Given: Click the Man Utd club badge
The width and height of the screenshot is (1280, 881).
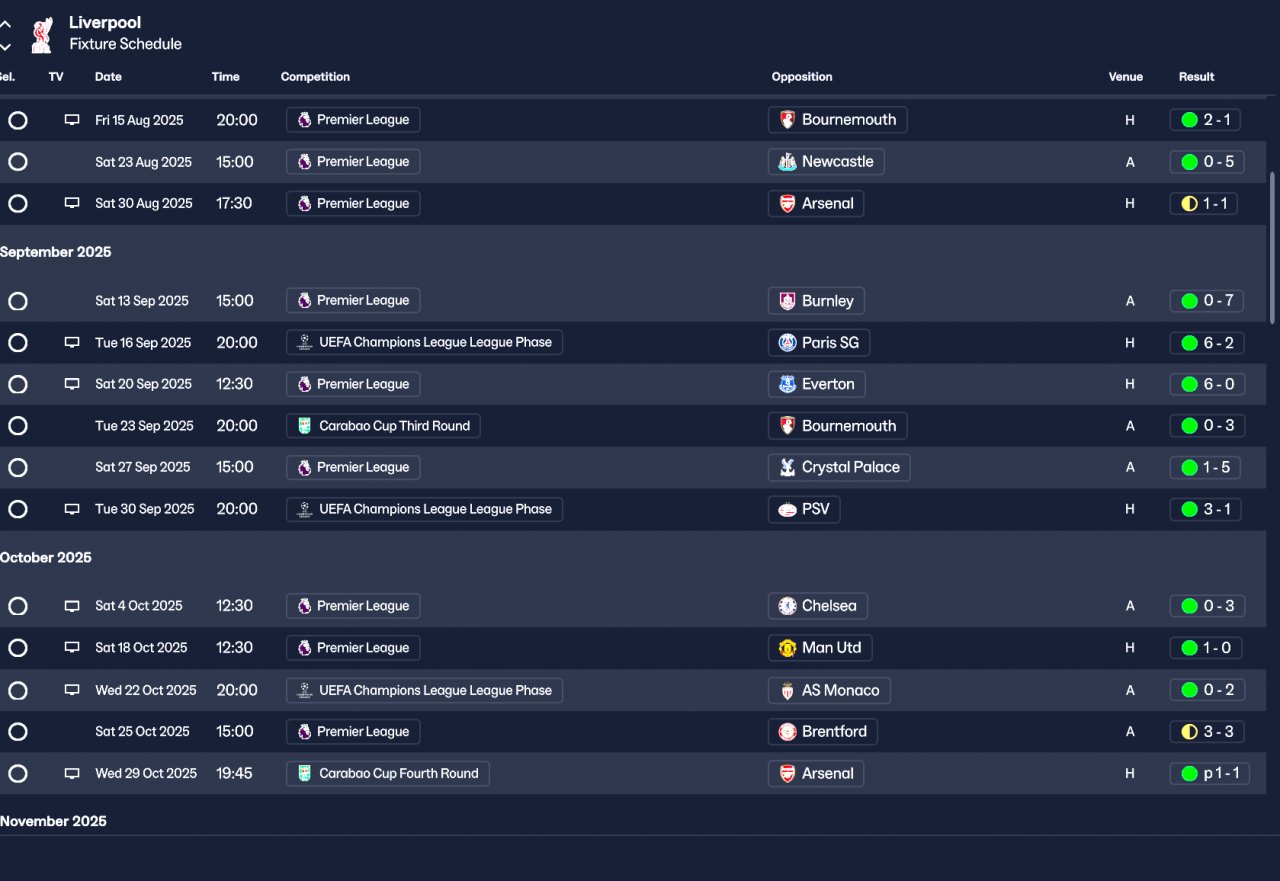Looking at the screenshot, I should click(x=788, y=648).
